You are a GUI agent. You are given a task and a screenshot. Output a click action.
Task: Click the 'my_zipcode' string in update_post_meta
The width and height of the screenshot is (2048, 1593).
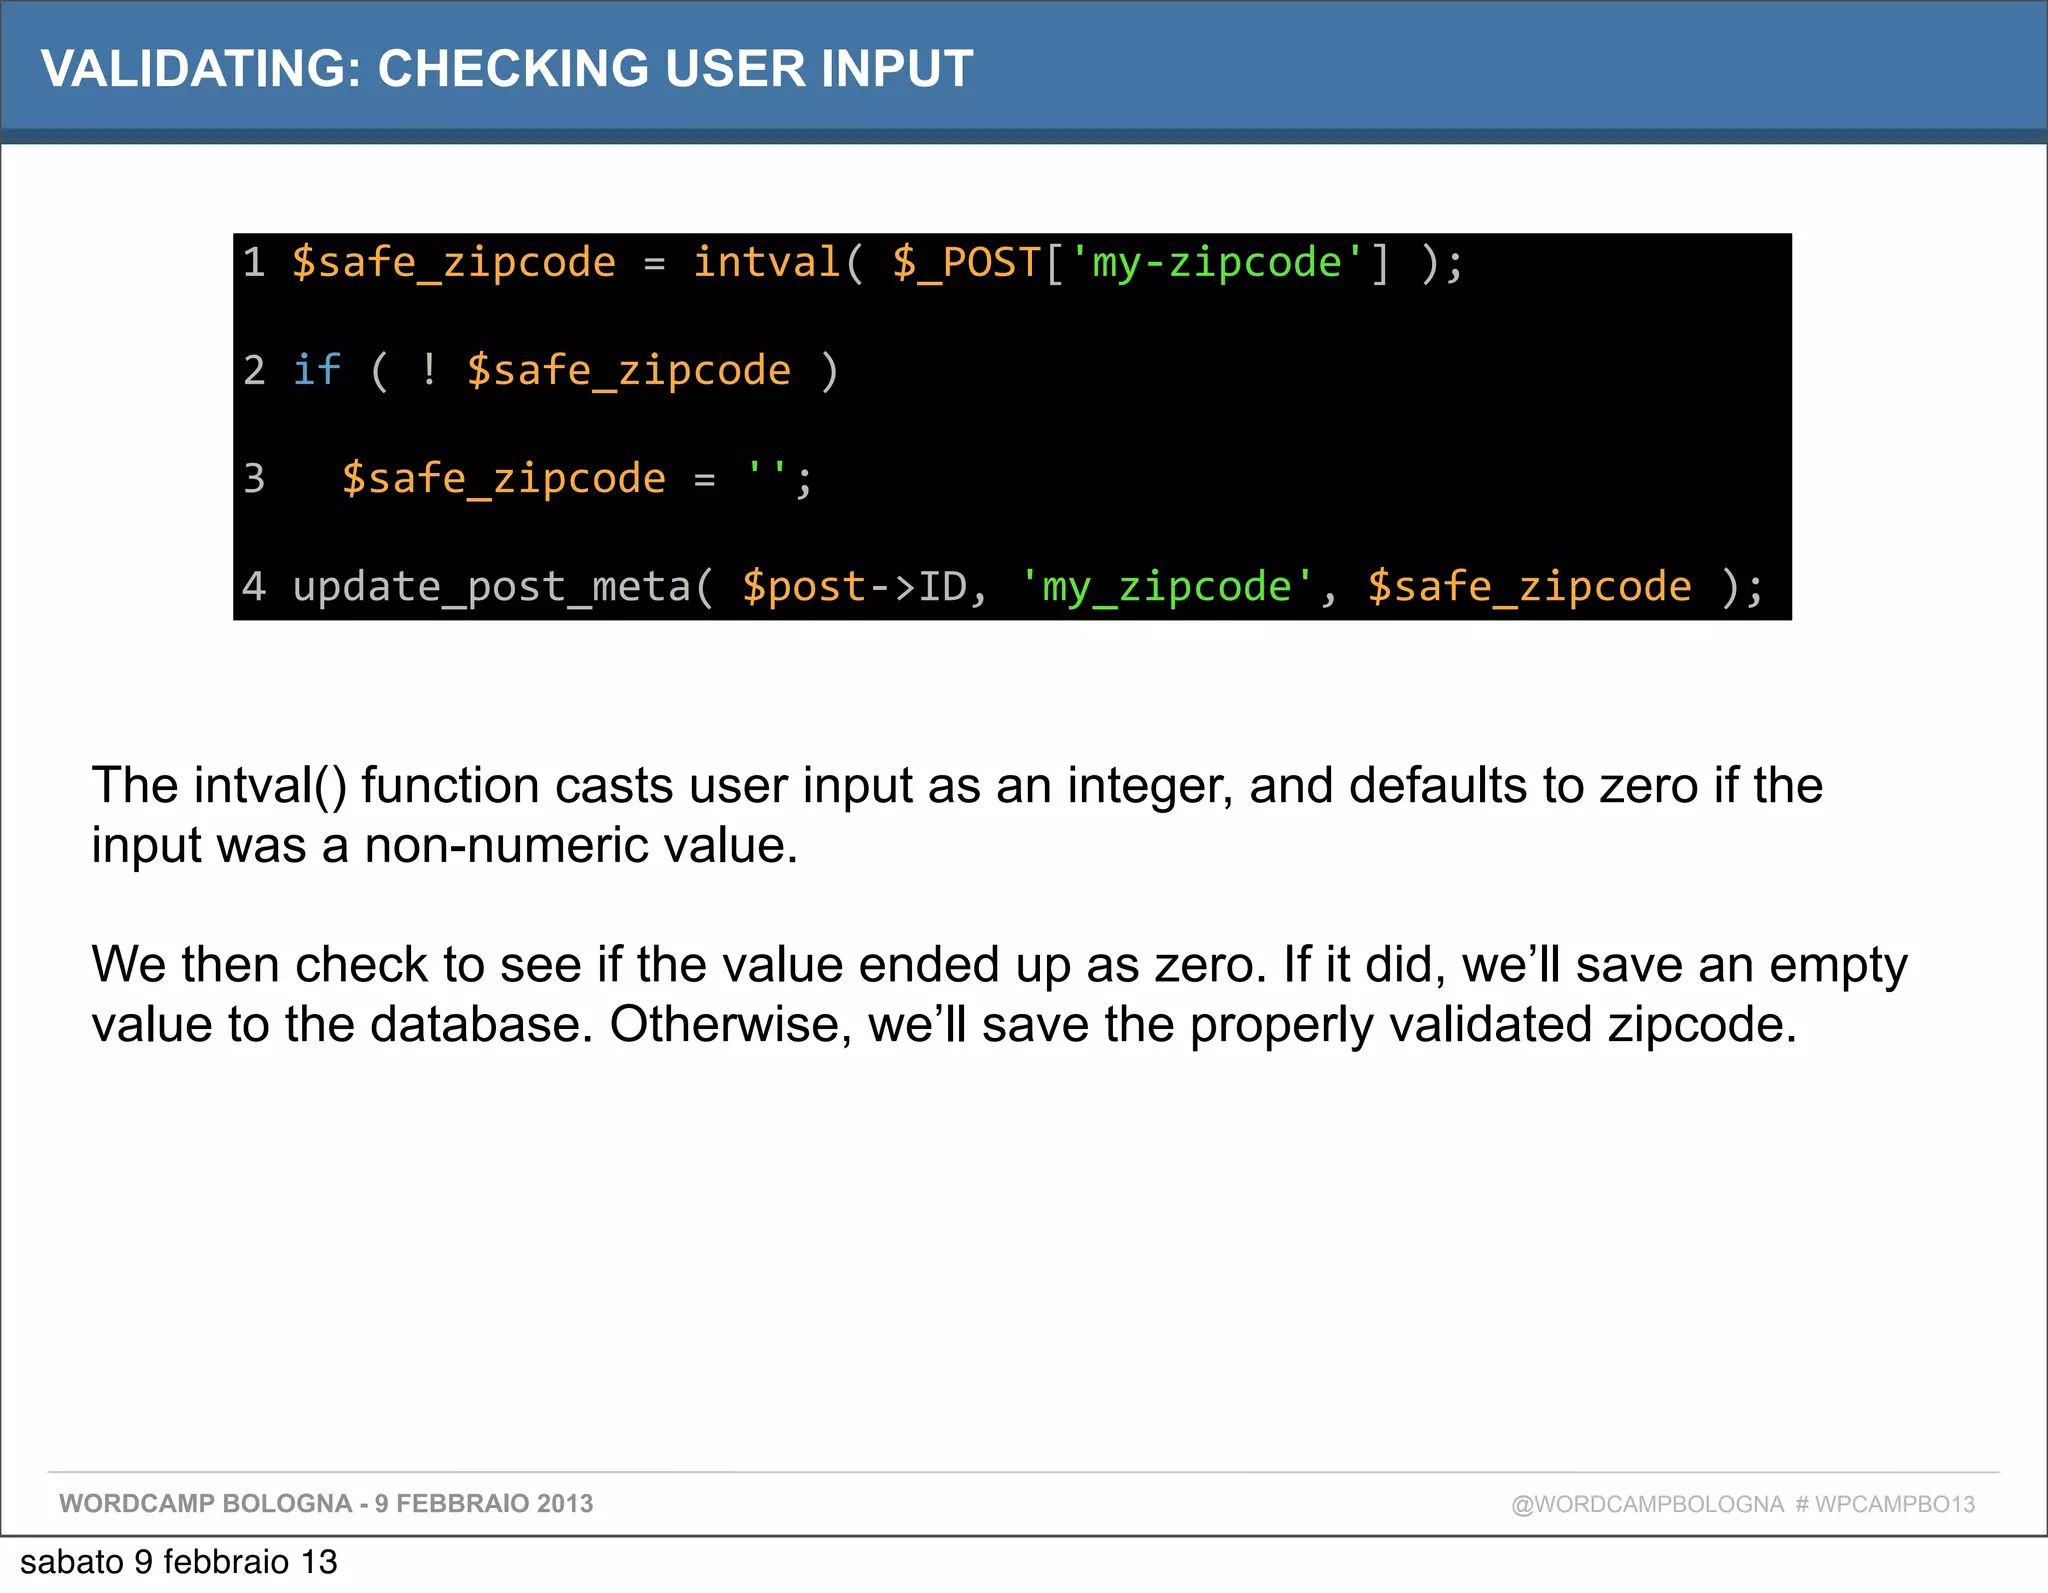[1167, 587]
